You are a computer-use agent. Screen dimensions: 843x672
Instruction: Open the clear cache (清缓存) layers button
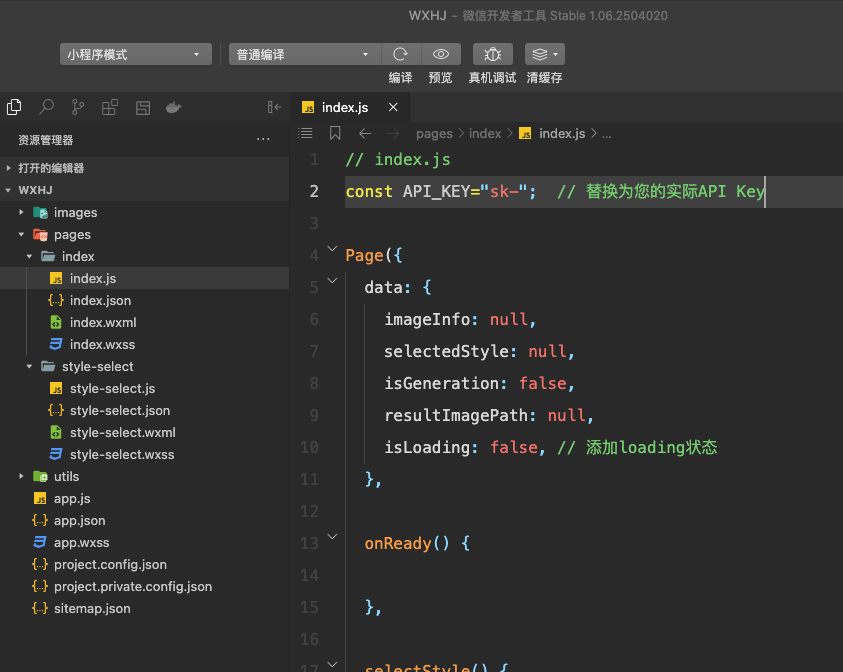click(545, 54)
